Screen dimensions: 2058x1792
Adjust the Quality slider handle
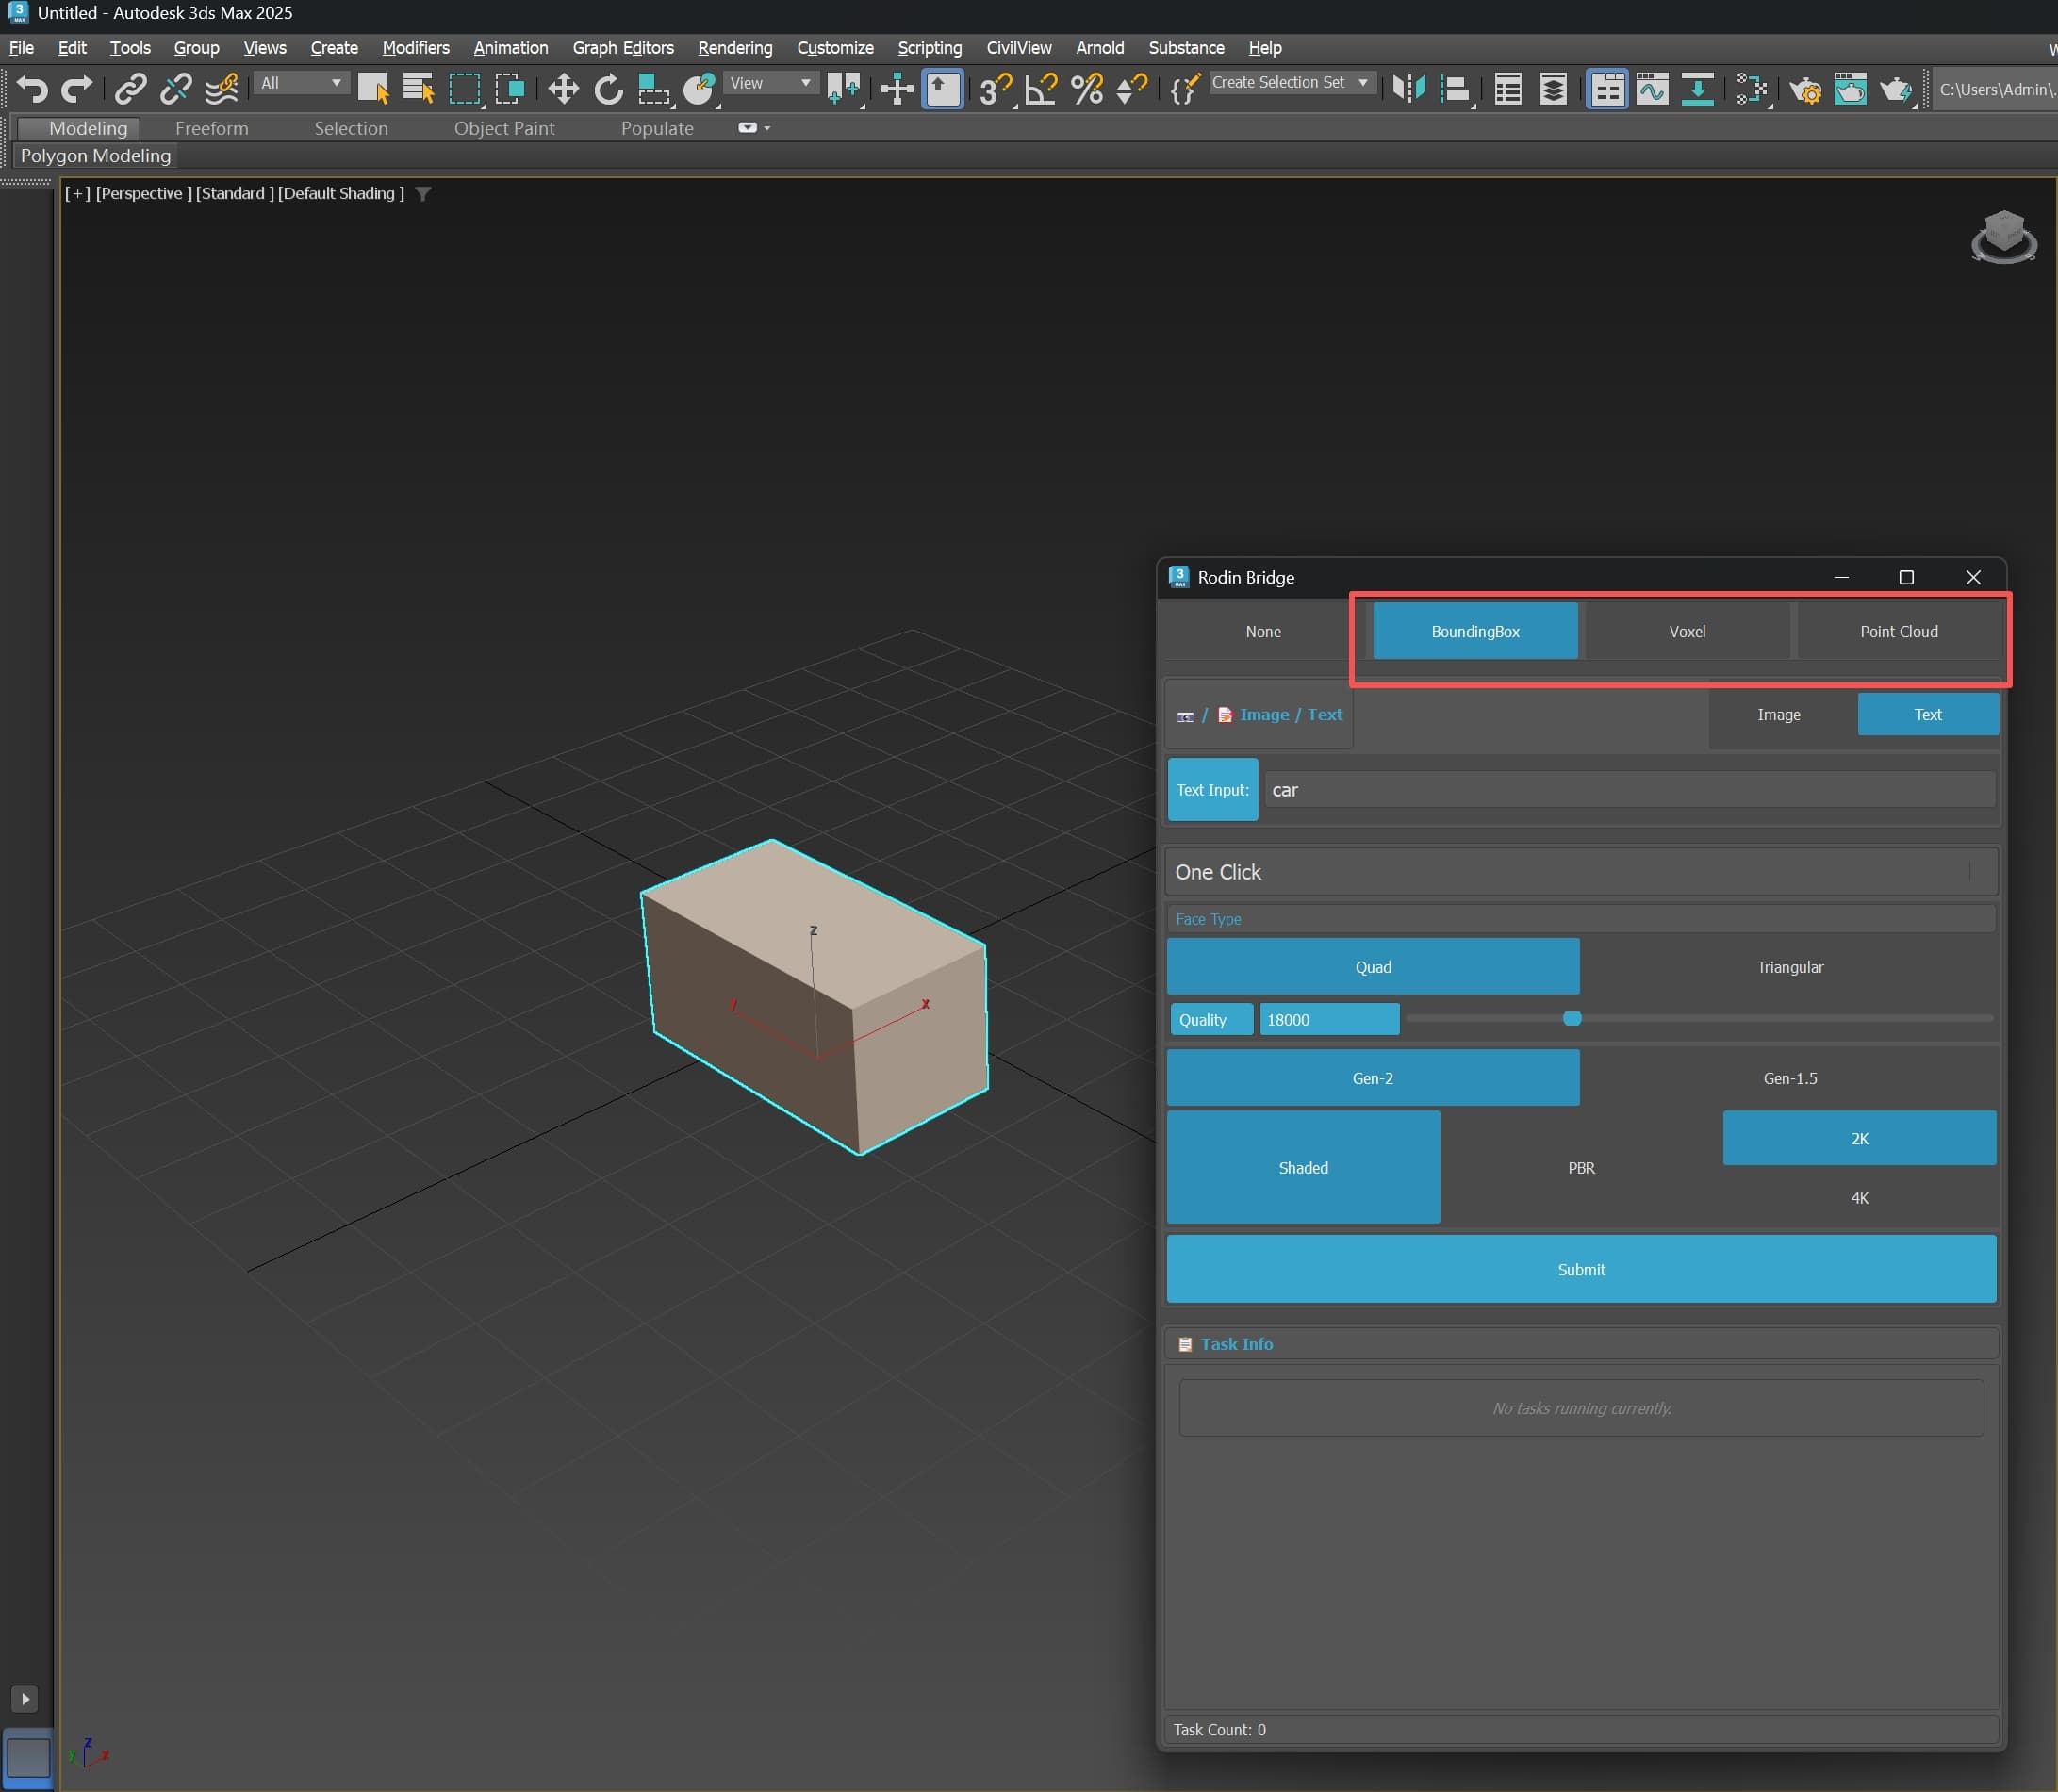1572,1018
